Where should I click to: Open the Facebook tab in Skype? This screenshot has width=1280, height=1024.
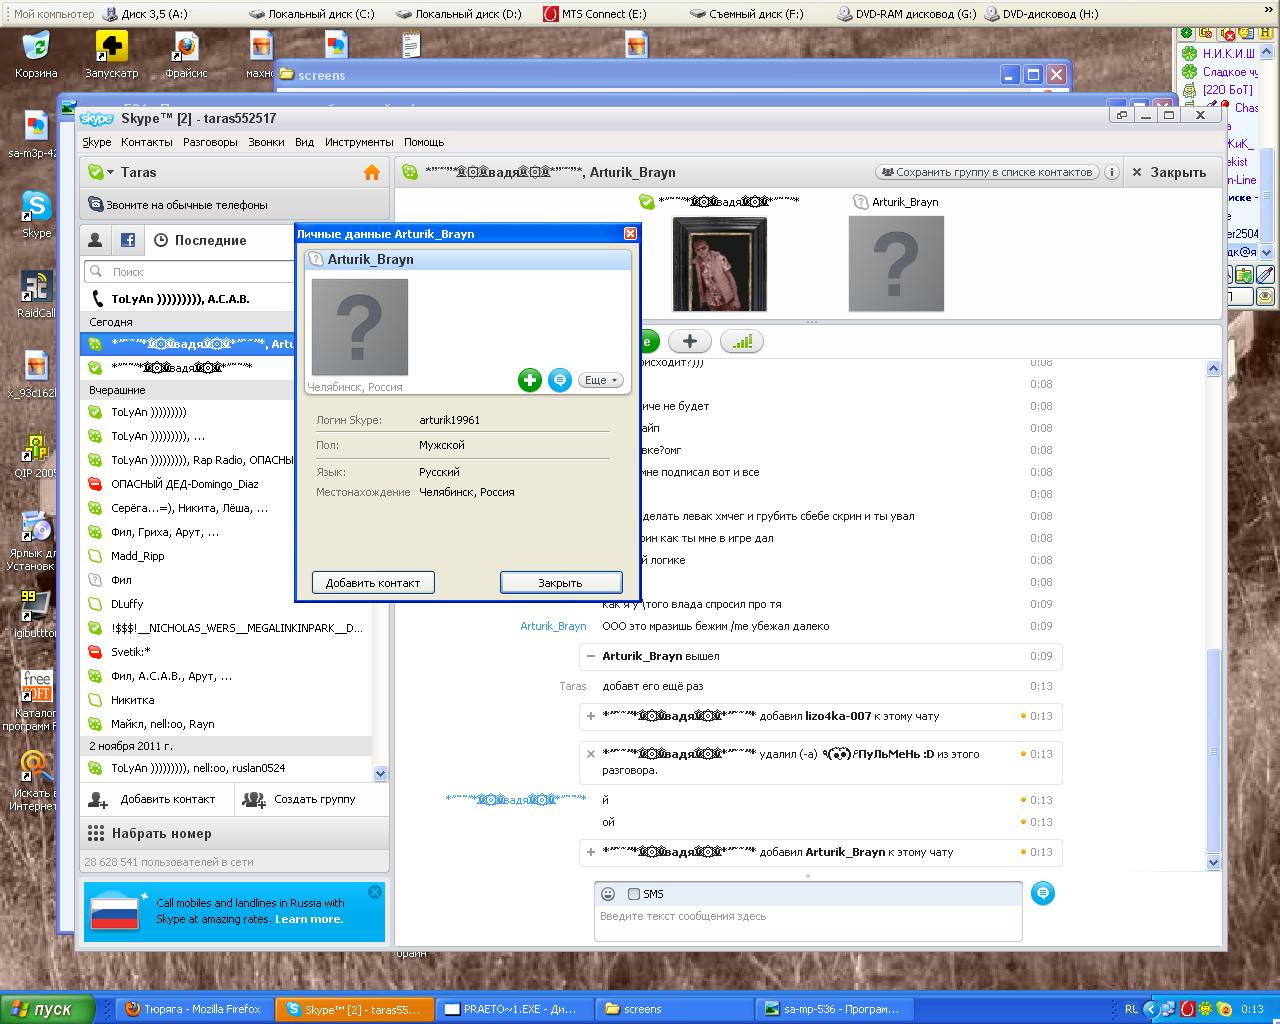coord(128,240)
